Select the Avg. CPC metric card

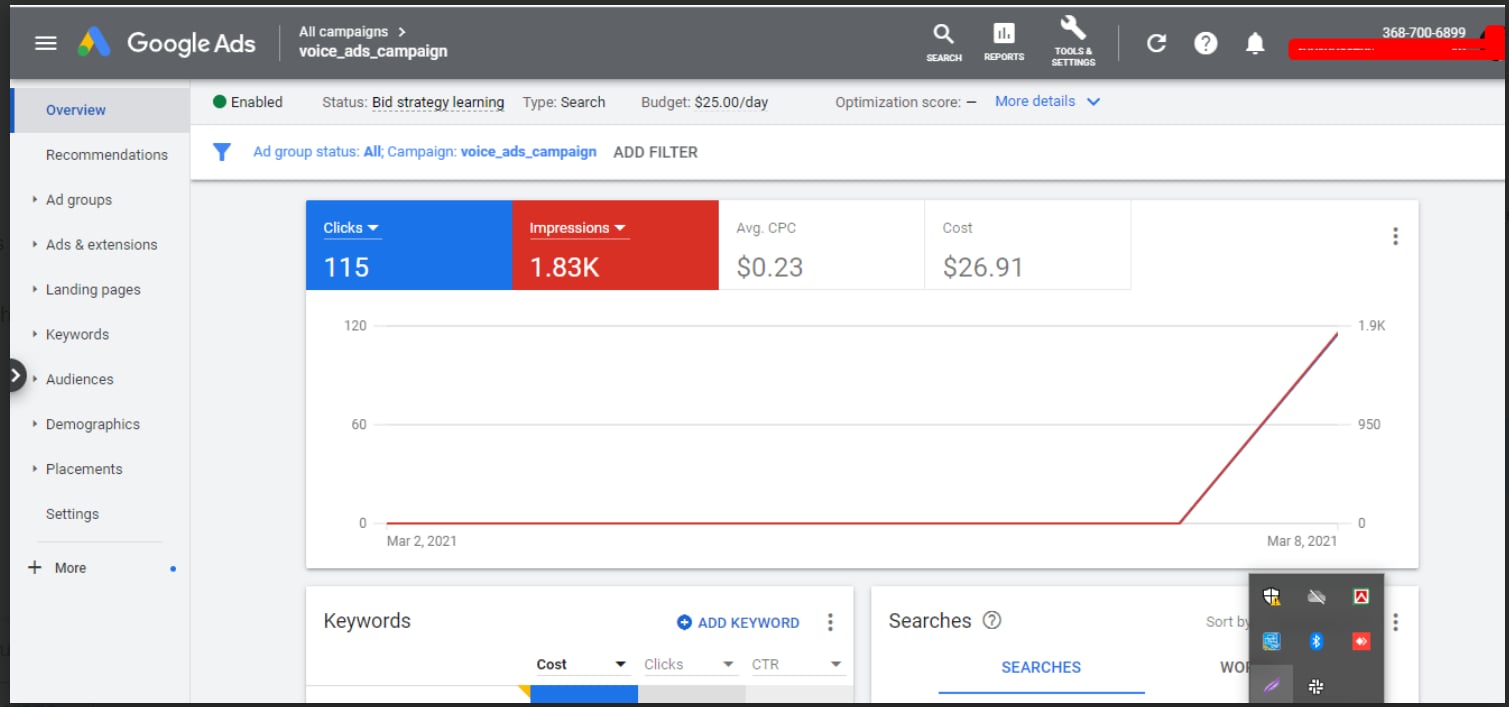click(x=821, y=246)
